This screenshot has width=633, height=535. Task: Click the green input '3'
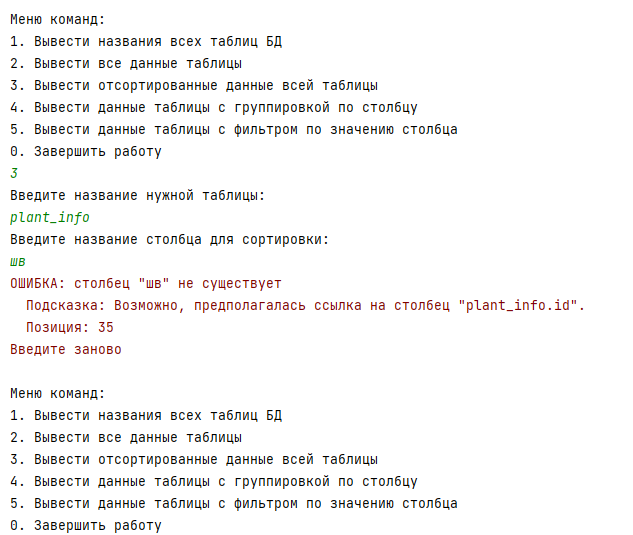click(x=14, y=173)
